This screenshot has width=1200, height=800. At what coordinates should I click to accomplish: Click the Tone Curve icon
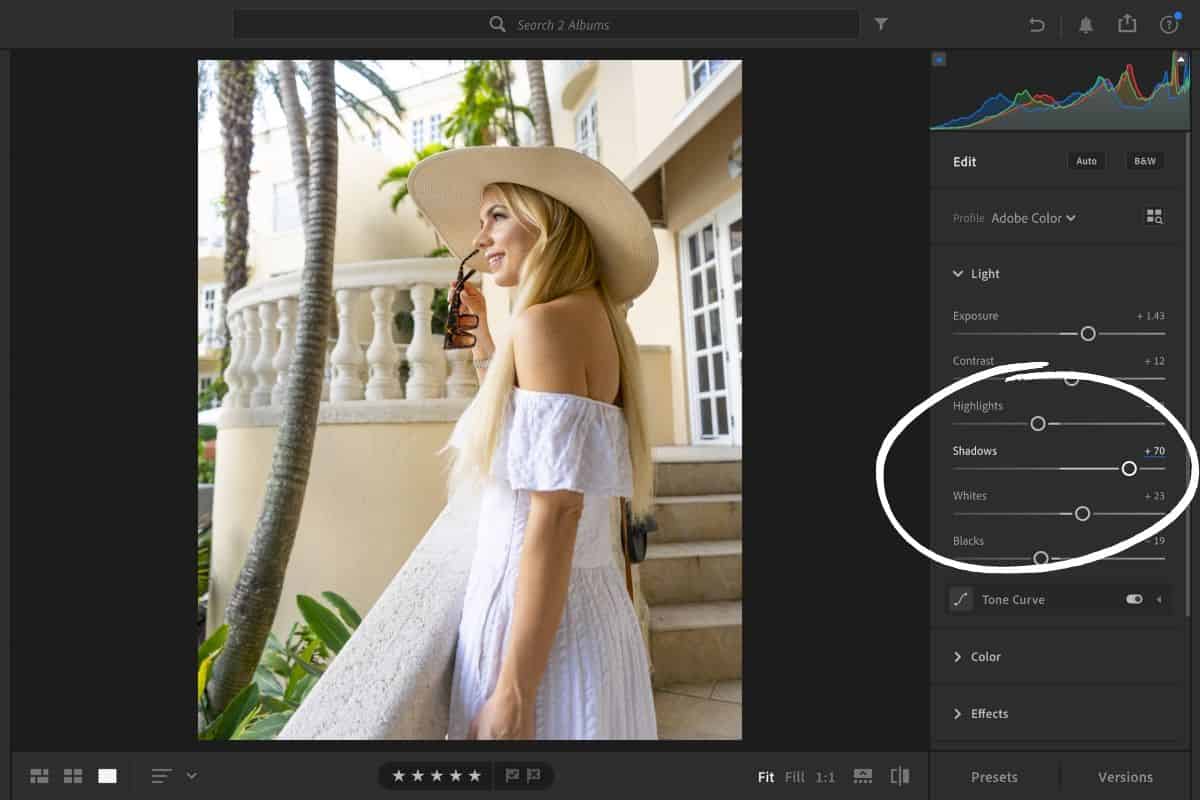961,599
